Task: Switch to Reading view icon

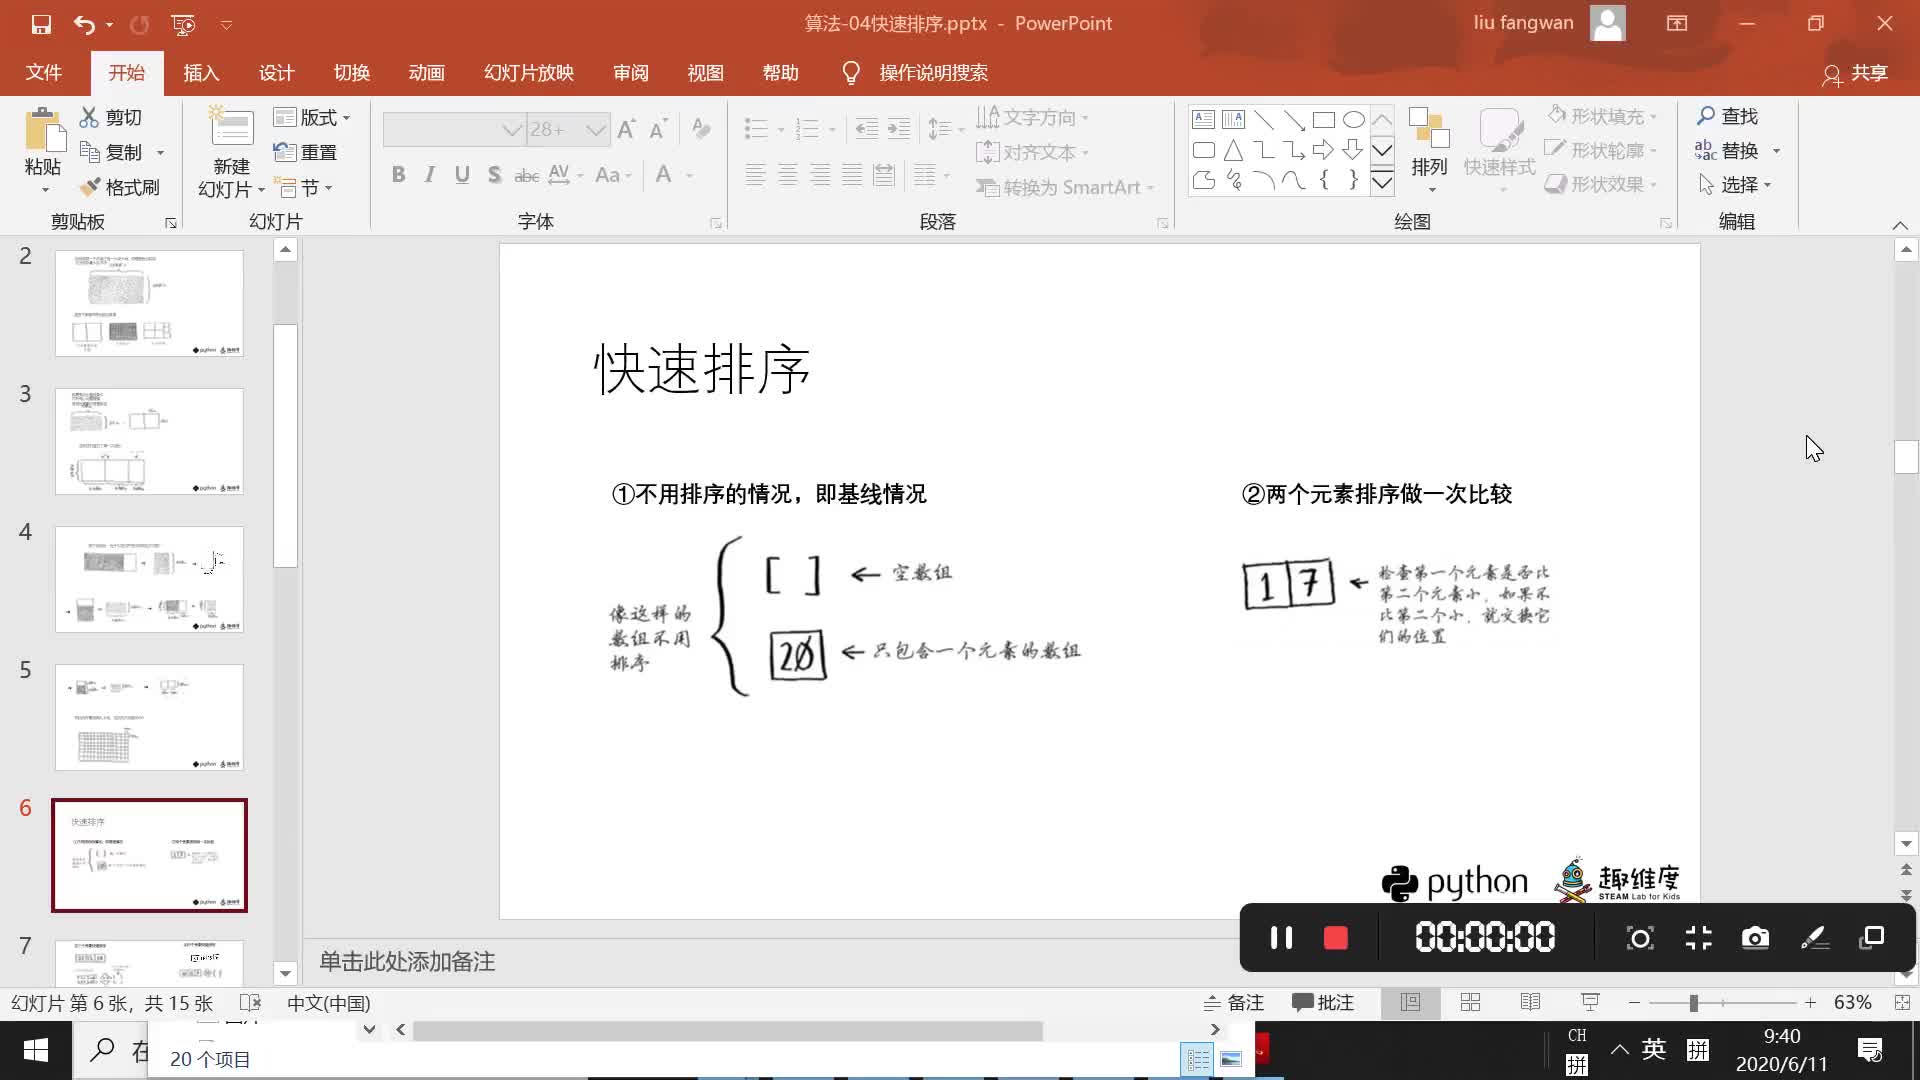Action: 1530,1002
